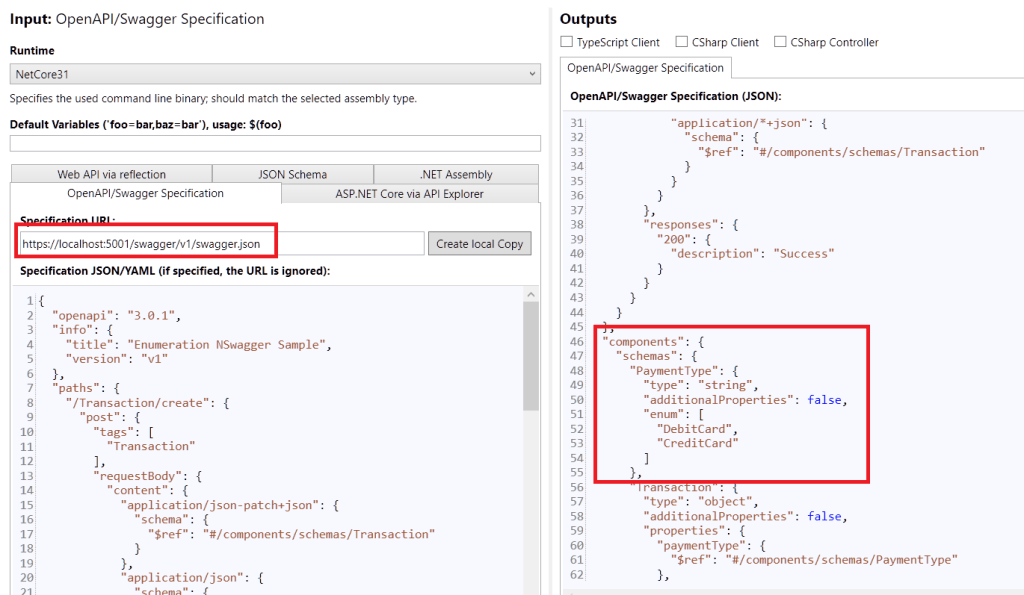Select the ASP.NET Core via API Explorer tab
This screenshot has height=595, width=1024.
pyautogui.click(x=409, y=192)
